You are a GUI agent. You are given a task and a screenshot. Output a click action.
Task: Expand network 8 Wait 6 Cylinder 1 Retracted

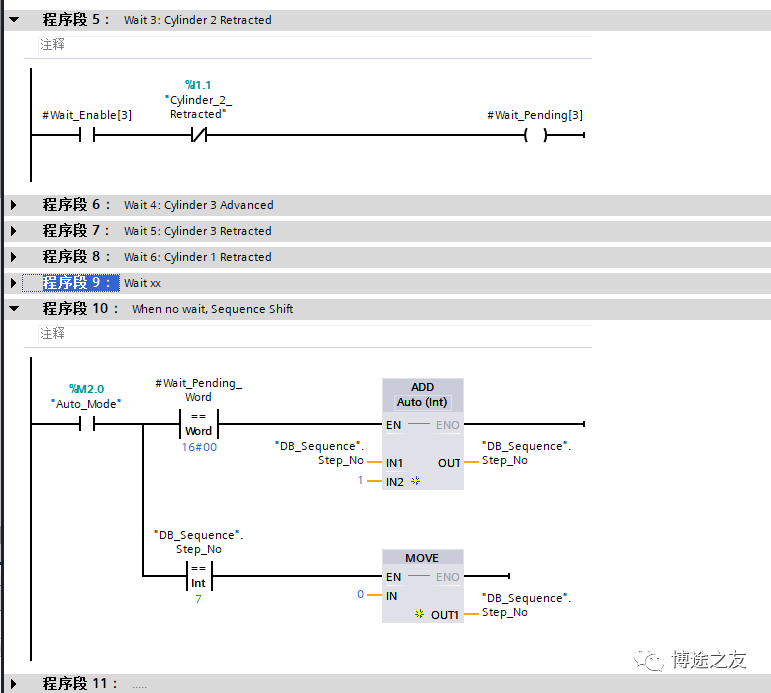point(14,257)
